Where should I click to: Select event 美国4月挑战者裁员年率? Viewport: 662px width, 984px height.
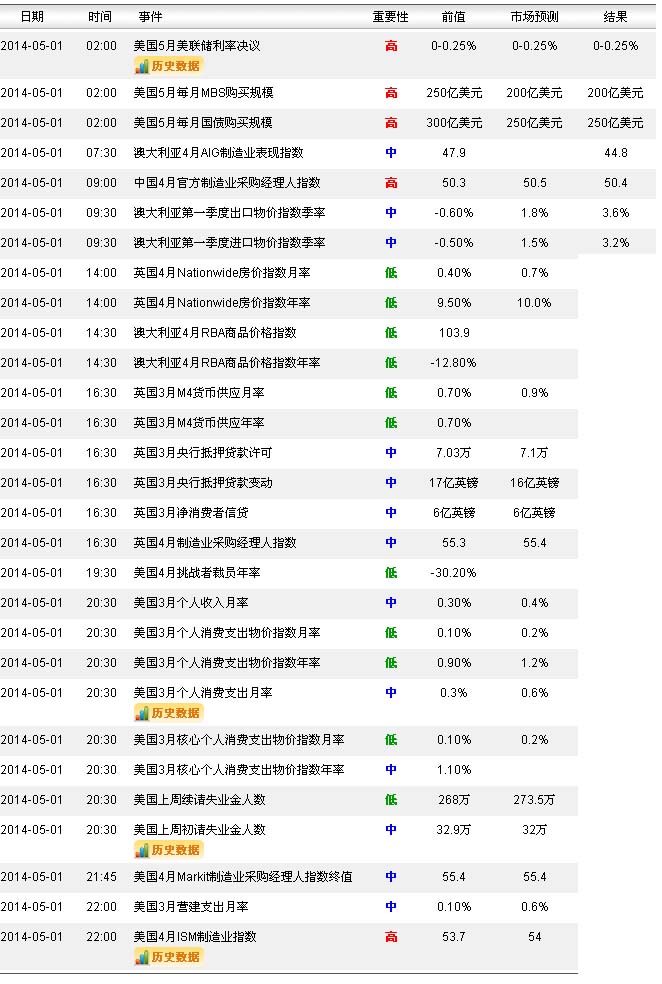tap(197, 573)
